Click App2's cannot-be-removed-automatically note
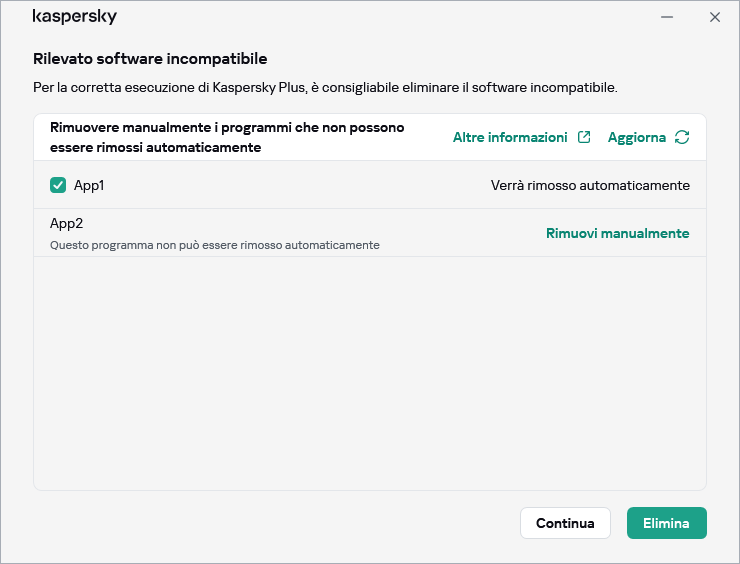 (214, 245)
